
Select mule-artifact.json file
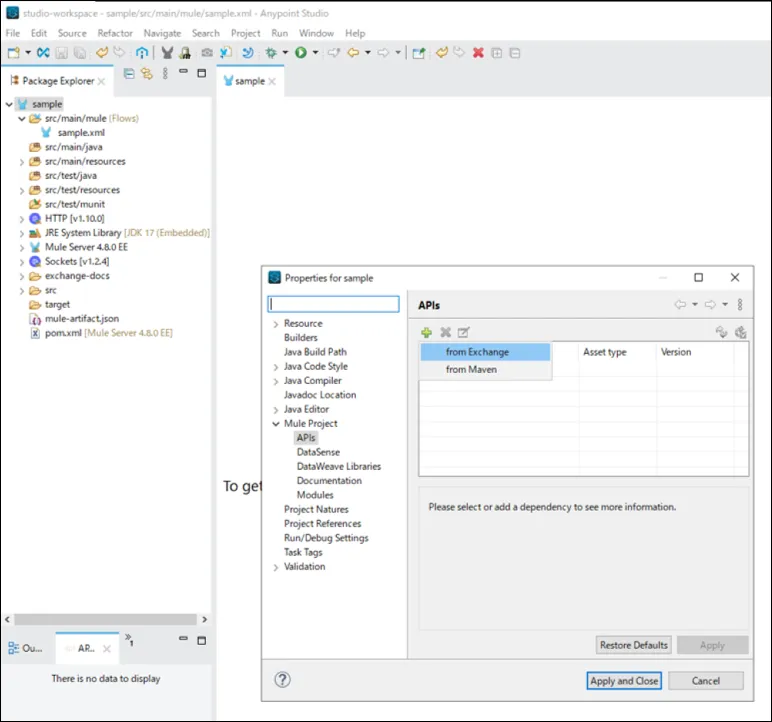[82, 319]
